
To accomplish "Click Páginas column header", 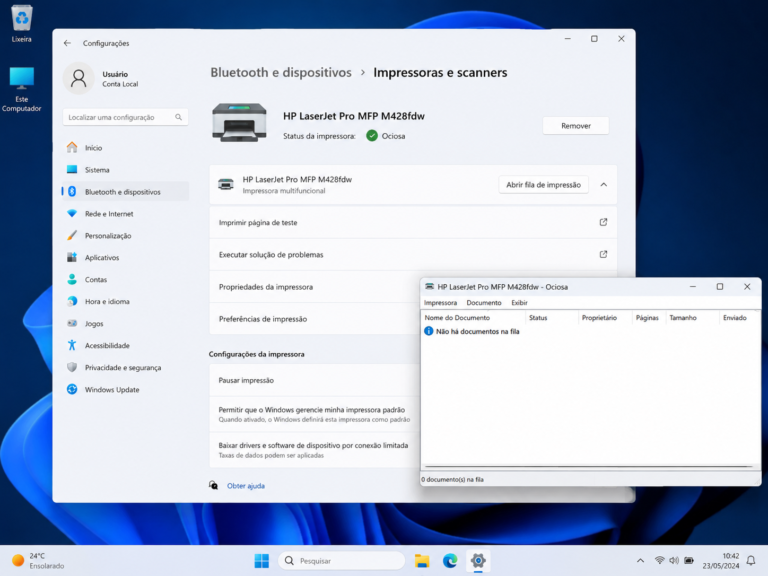I will pos(649,318).
